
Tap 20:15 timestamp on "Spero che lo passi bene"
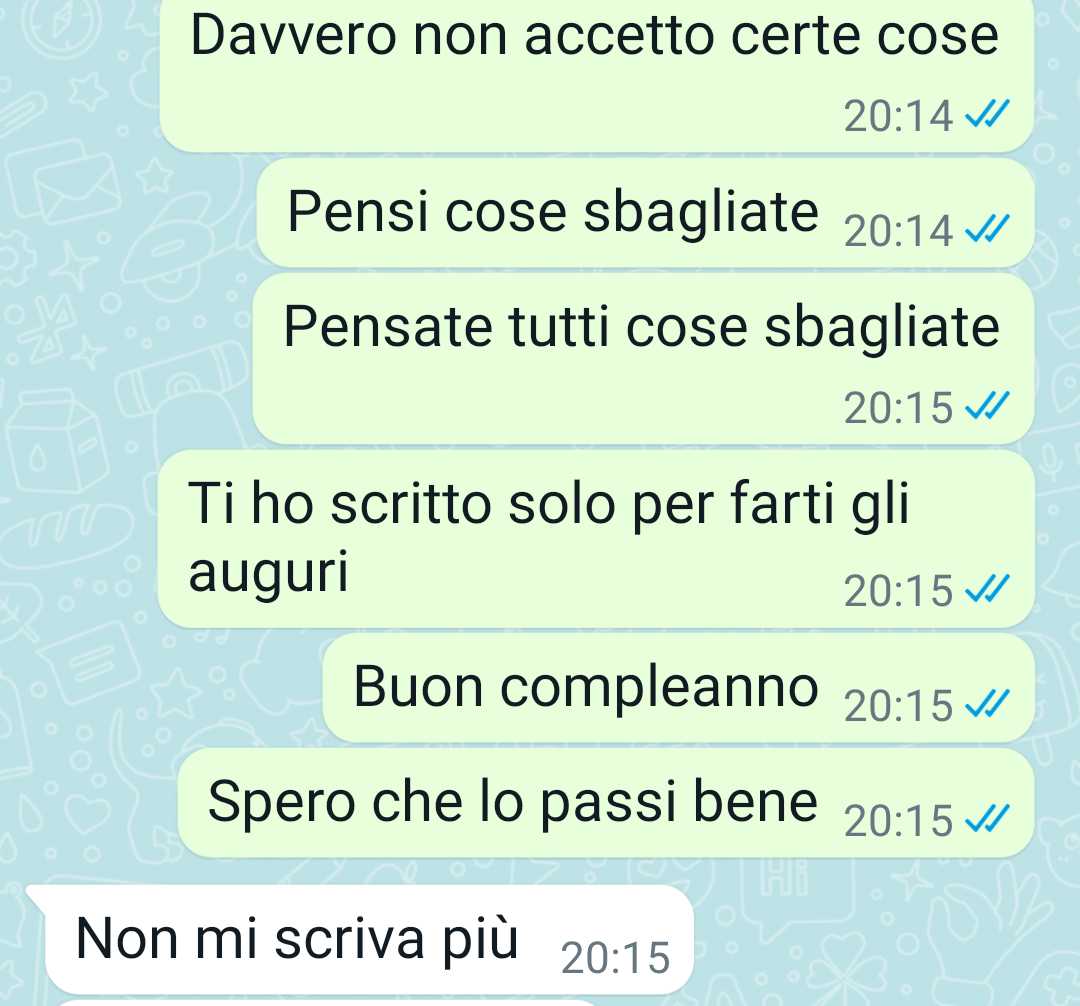coord(898,821)
